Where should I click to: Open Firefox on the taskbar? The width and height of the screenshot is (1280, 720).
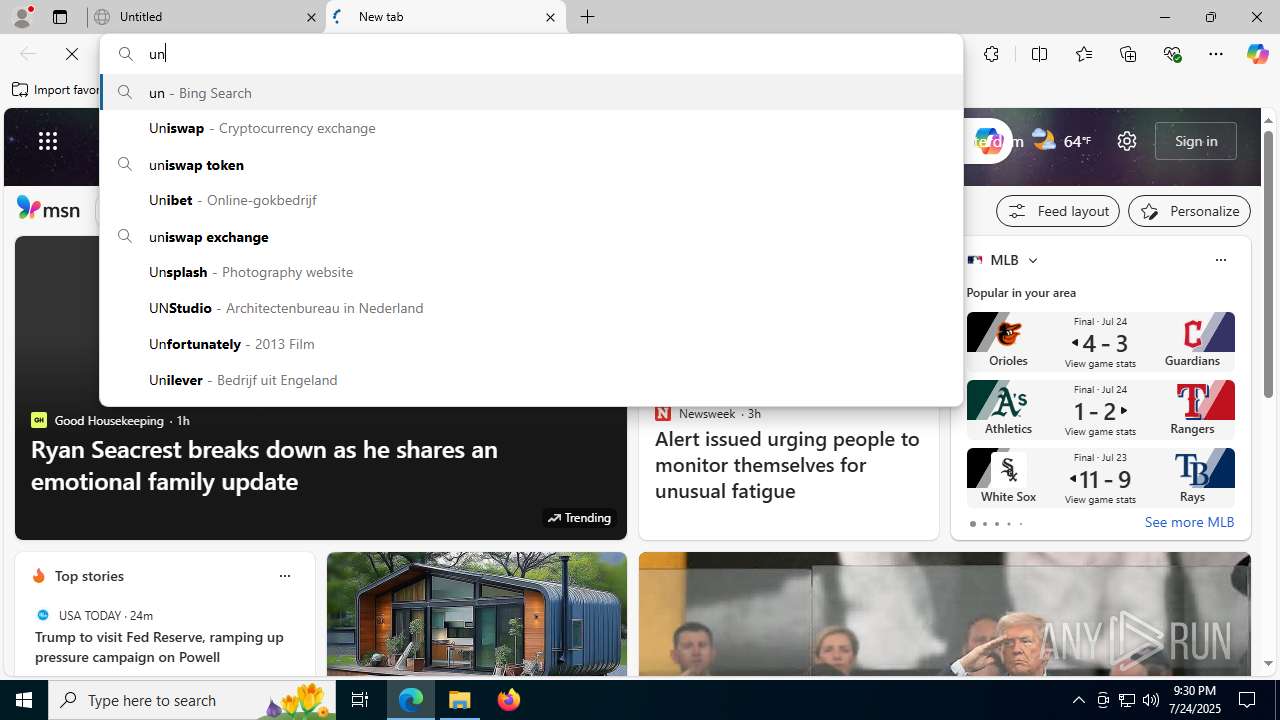point(509,700)
